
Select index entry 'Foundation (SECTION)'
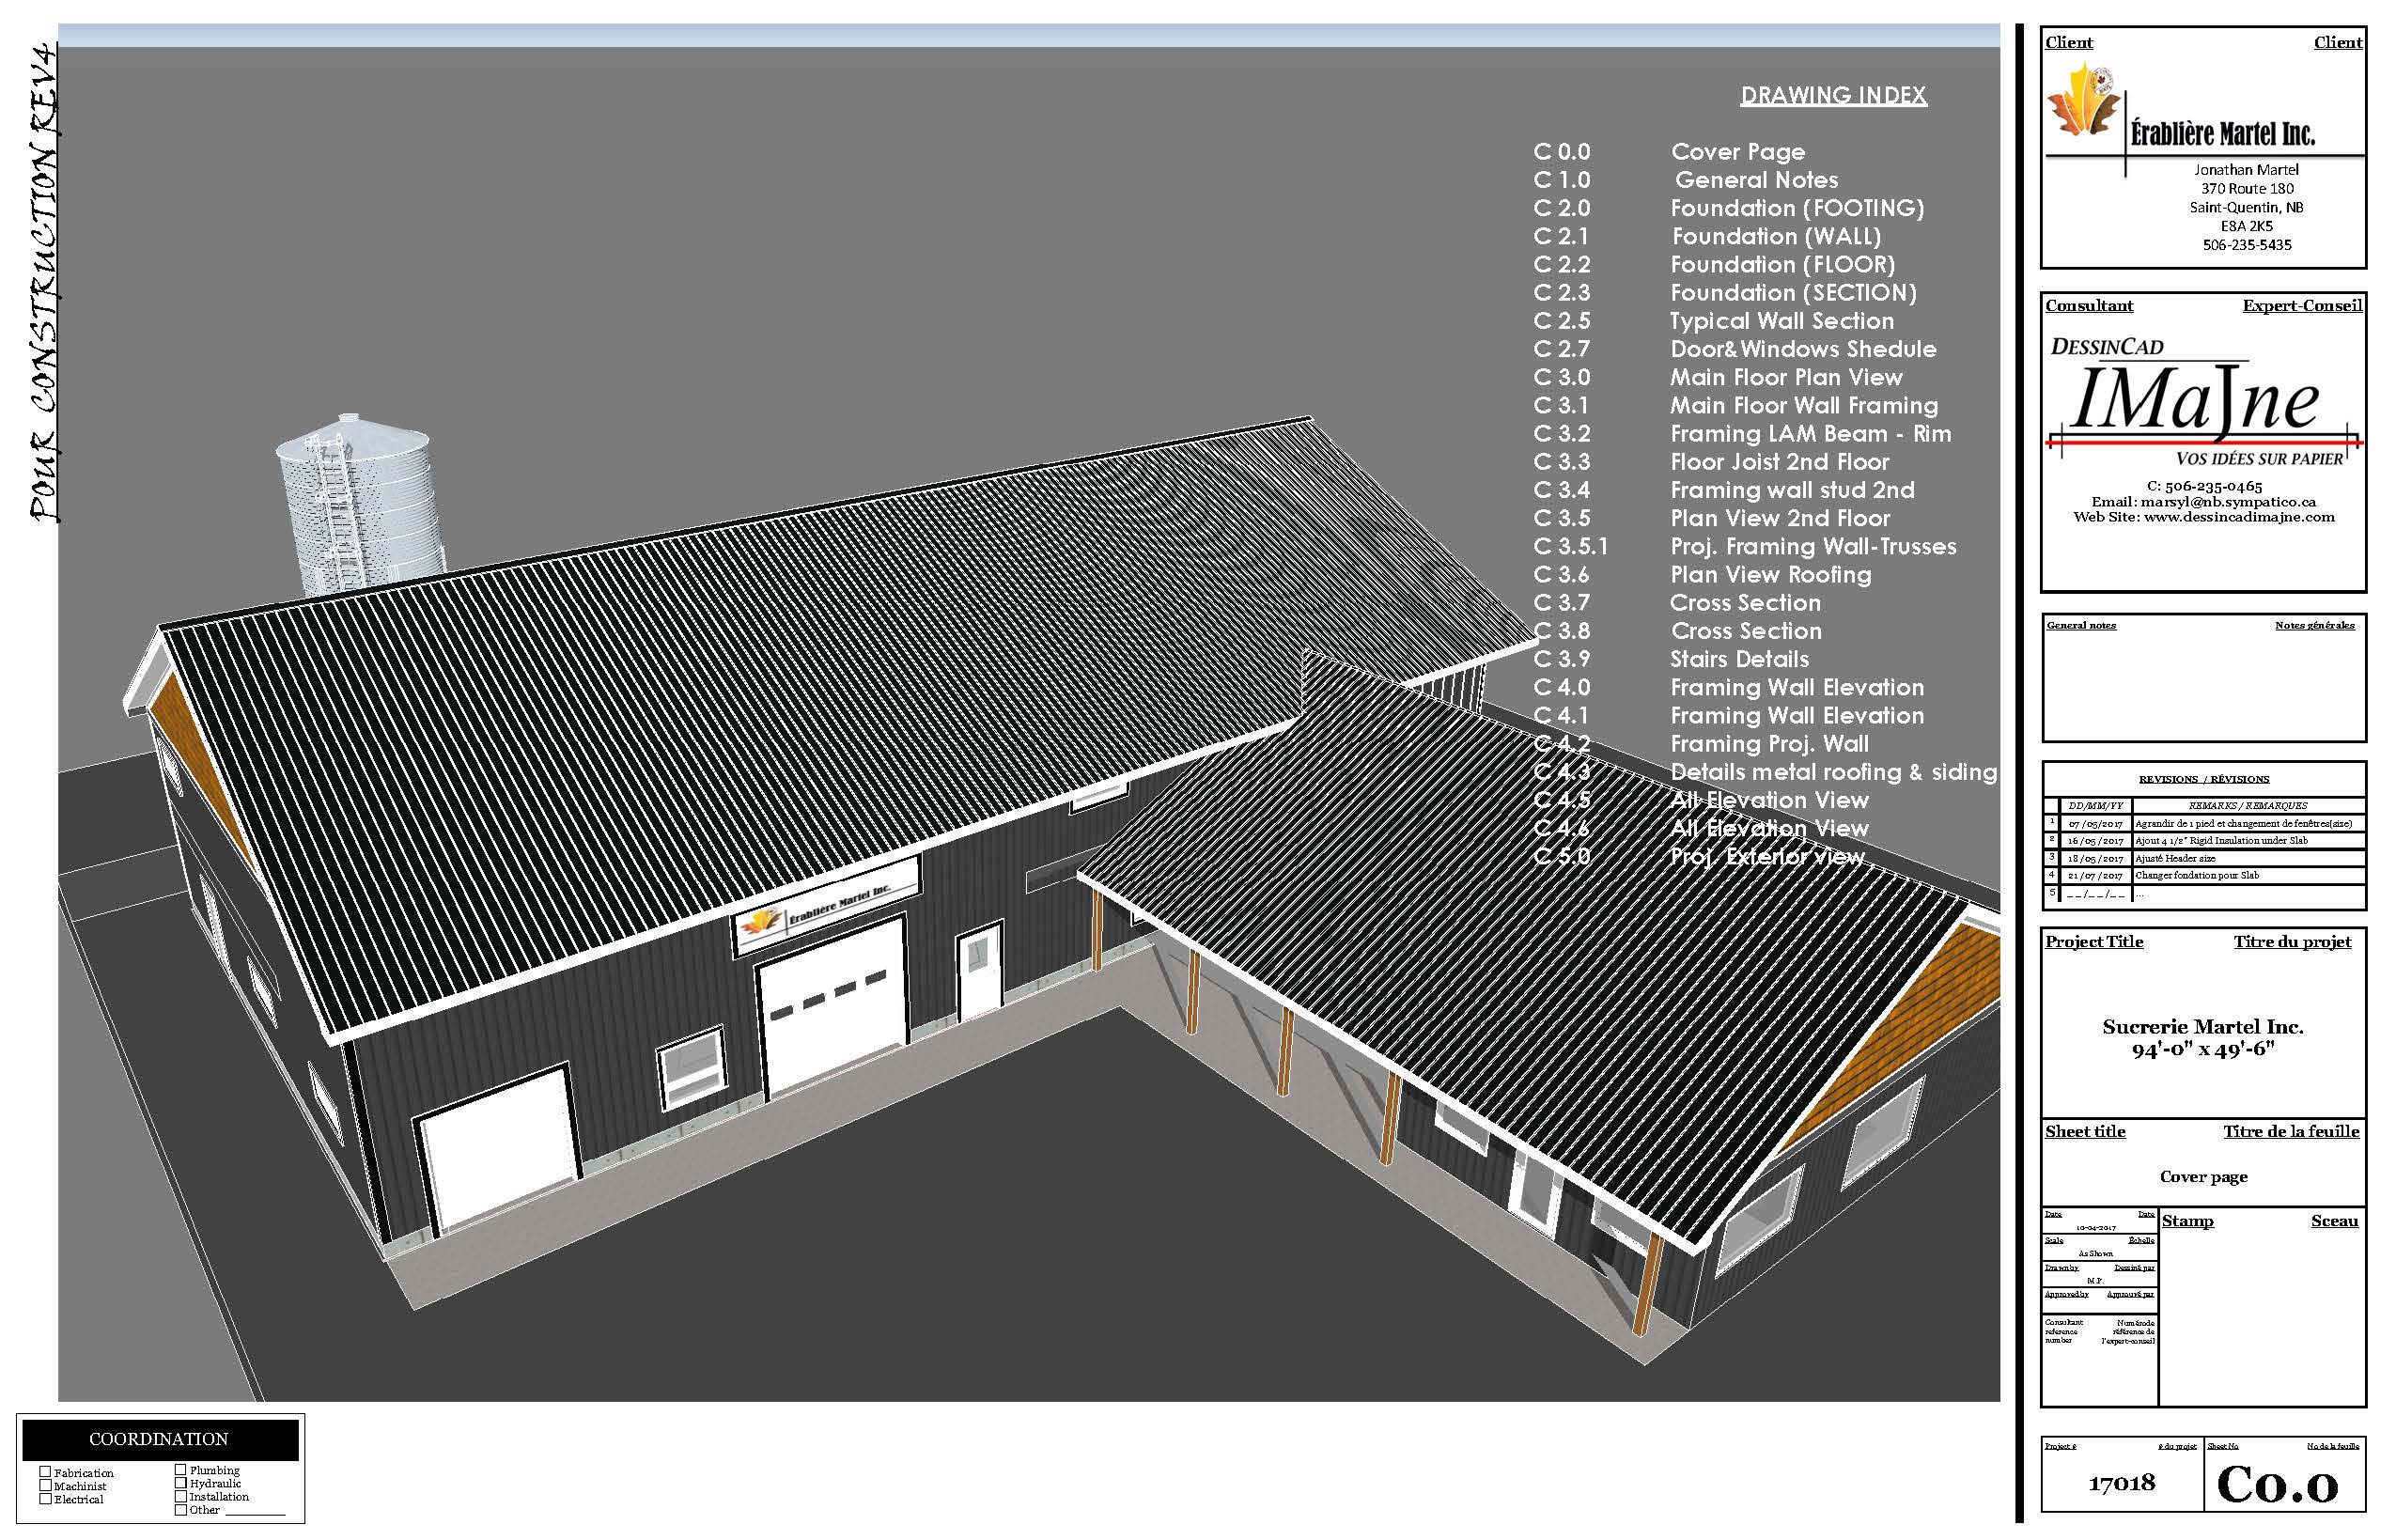pos(1793,292)
